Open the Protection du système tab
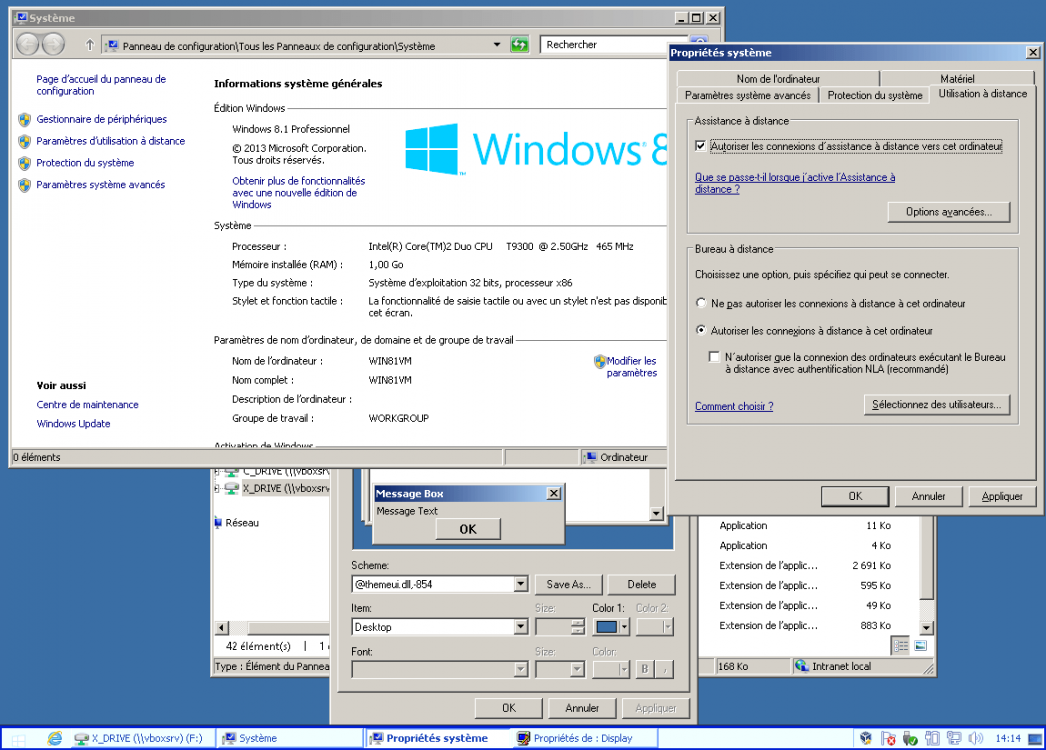Screen dimensions: 1046x750 pyautogui.click(x=874, y=95)
